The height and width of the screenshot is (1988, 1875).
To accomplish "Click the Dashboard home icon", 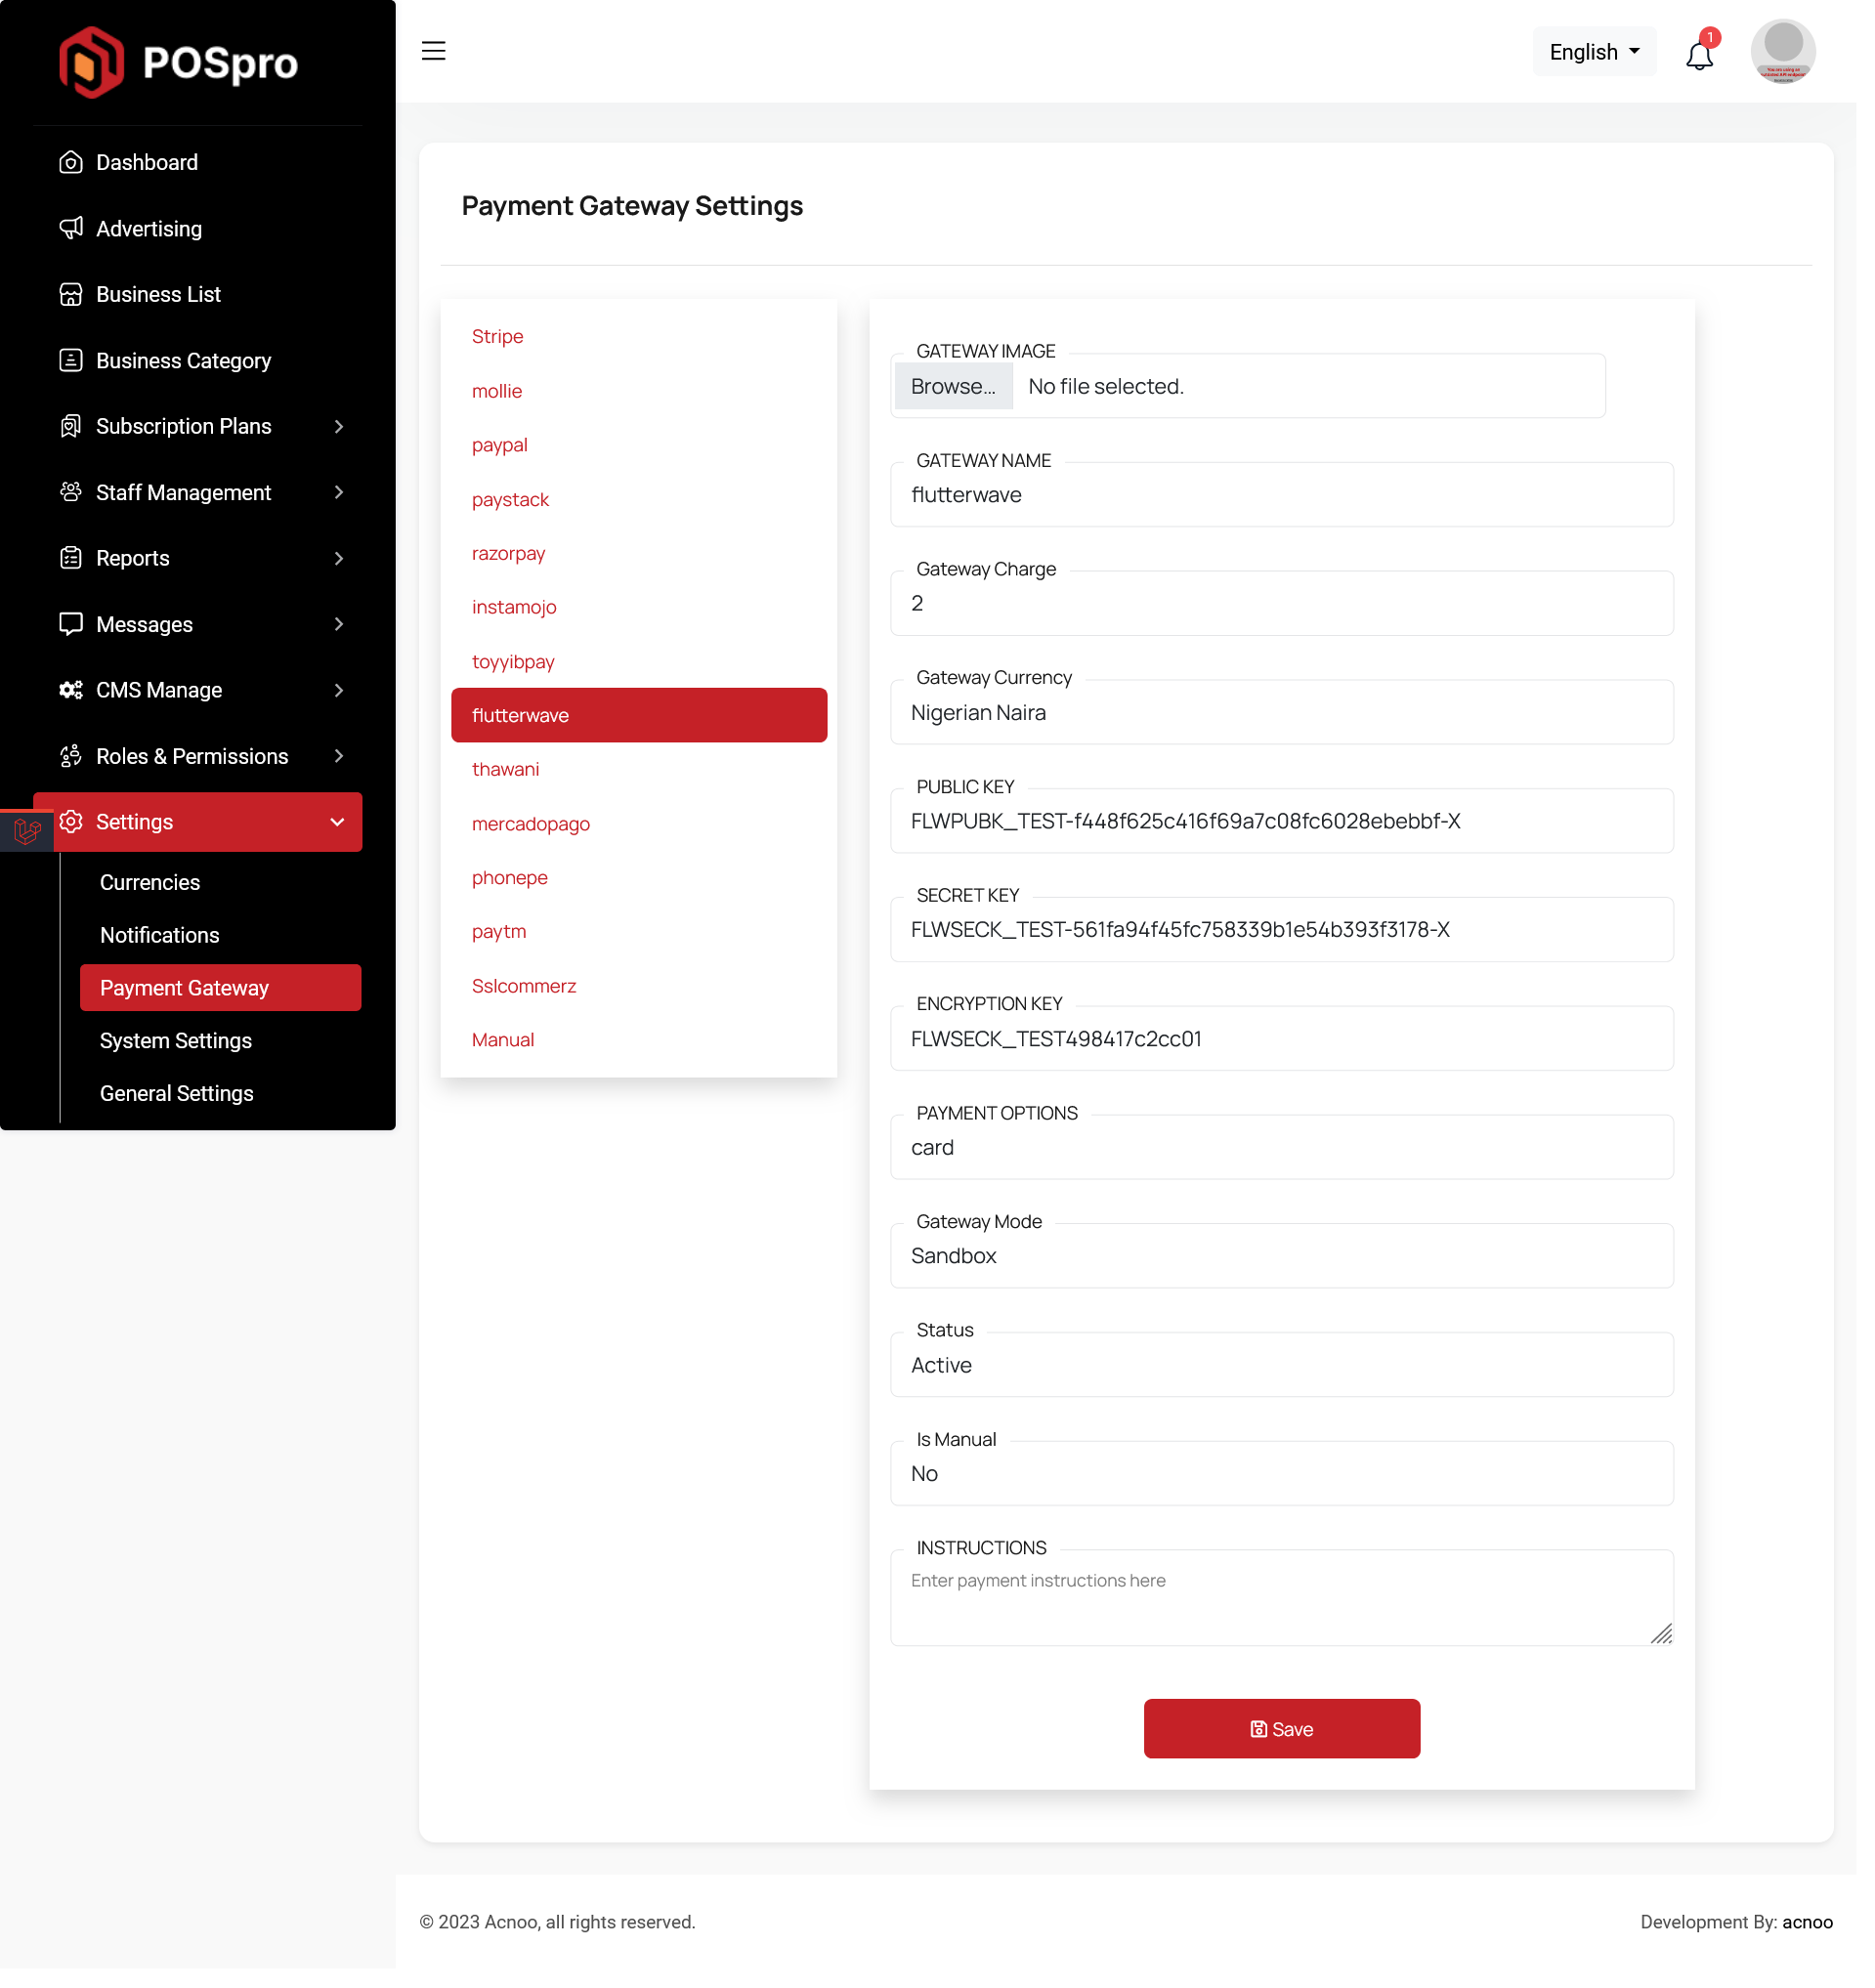I will [x=71, y=162].
